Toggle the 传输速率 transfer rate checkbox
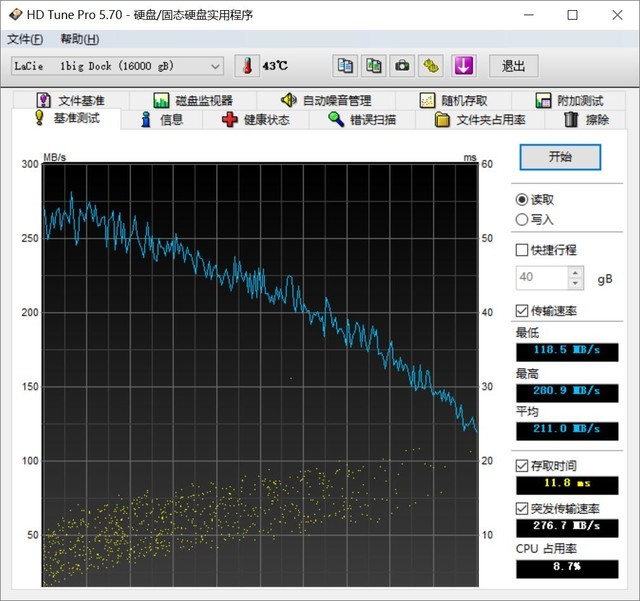 (x=522, y=311)
